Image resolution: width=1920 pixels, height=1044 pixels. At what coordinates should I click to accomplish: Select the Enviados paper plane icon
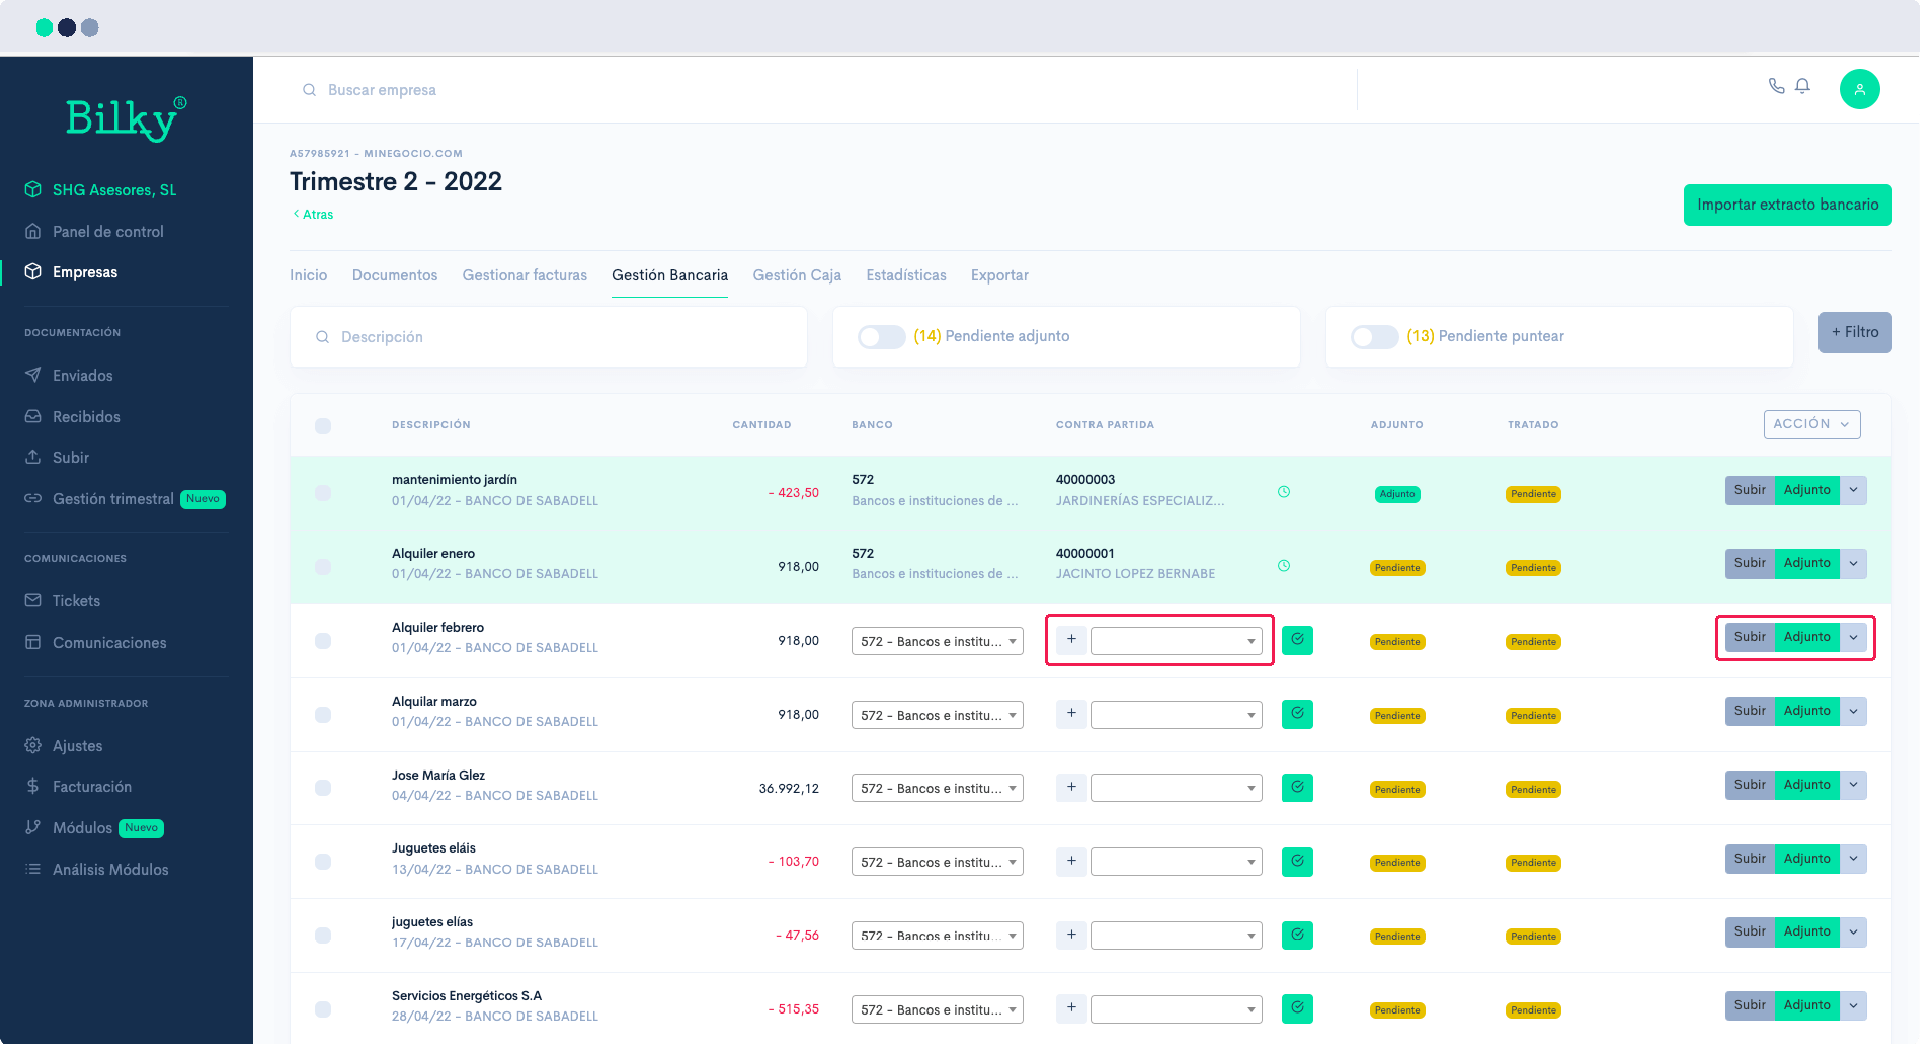point(33,375)
